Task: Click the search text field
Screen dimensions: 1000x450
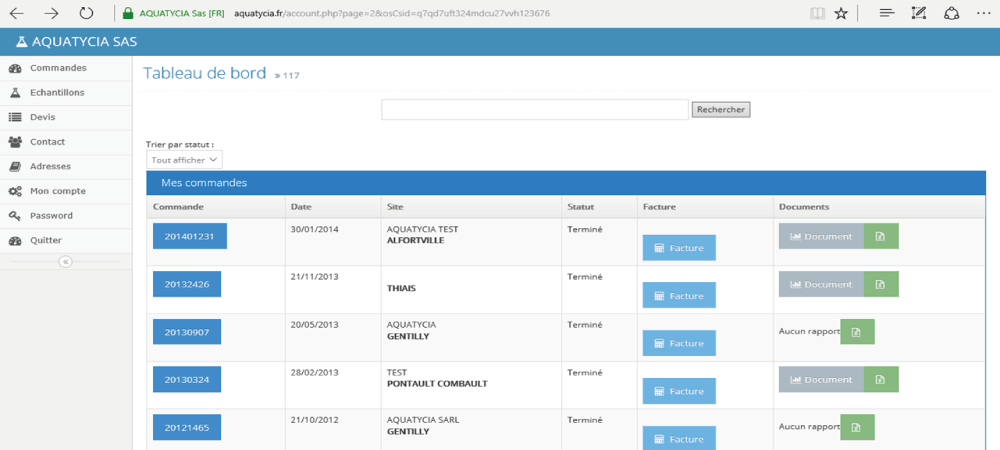Action: coord(534,110)
